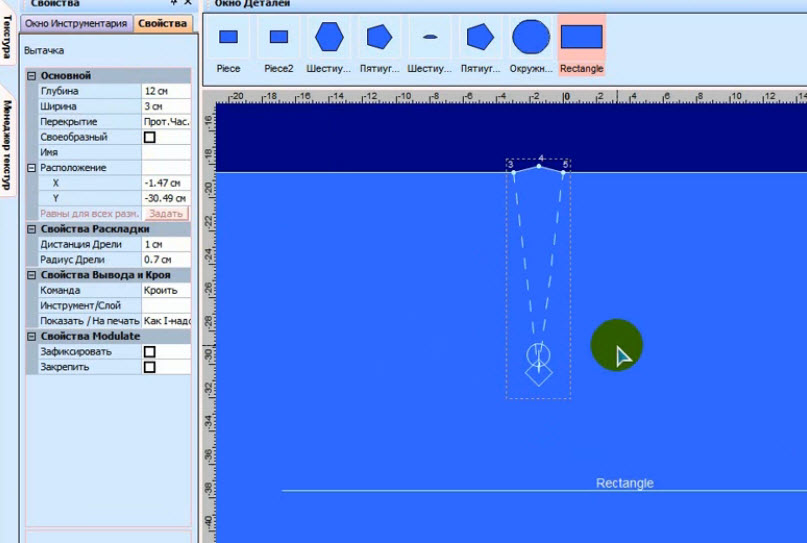Collapse the Свойства Раскладки section
The image size is (807, 543).
coord(31,229)
